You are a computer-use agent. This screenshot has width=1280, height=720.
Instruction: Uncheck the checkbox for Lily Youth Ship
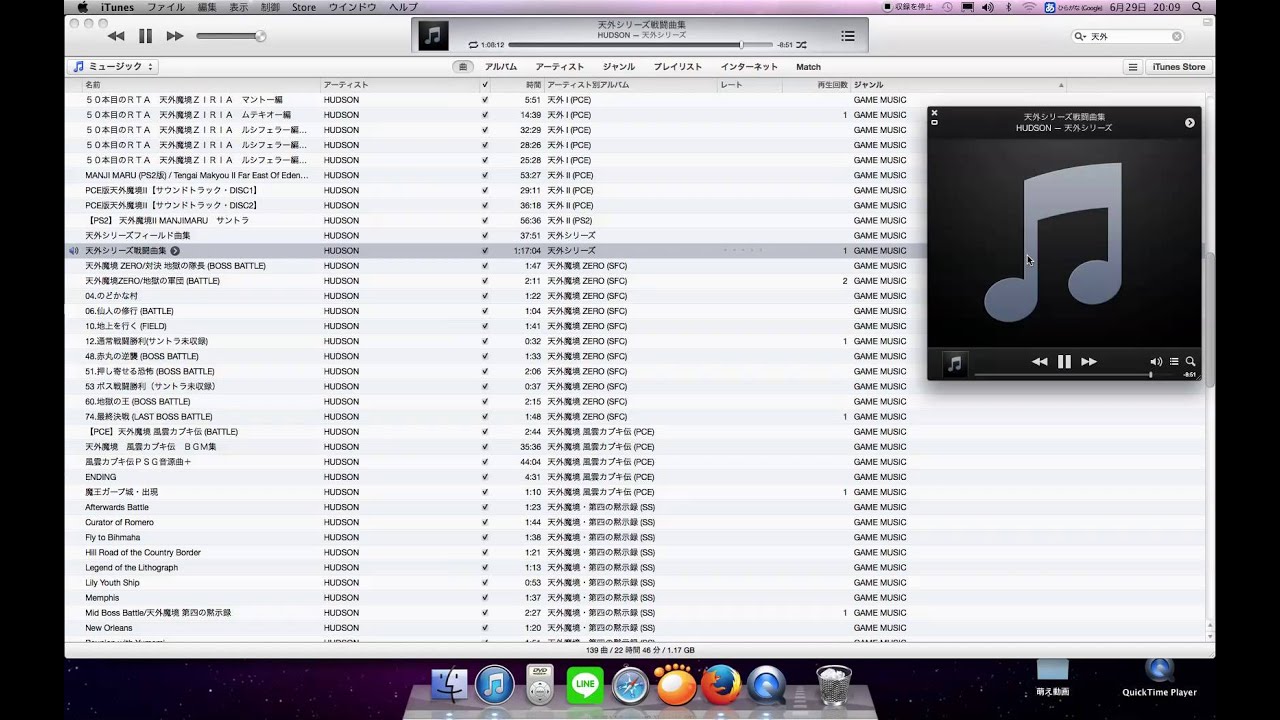click(x=485, y=583)
